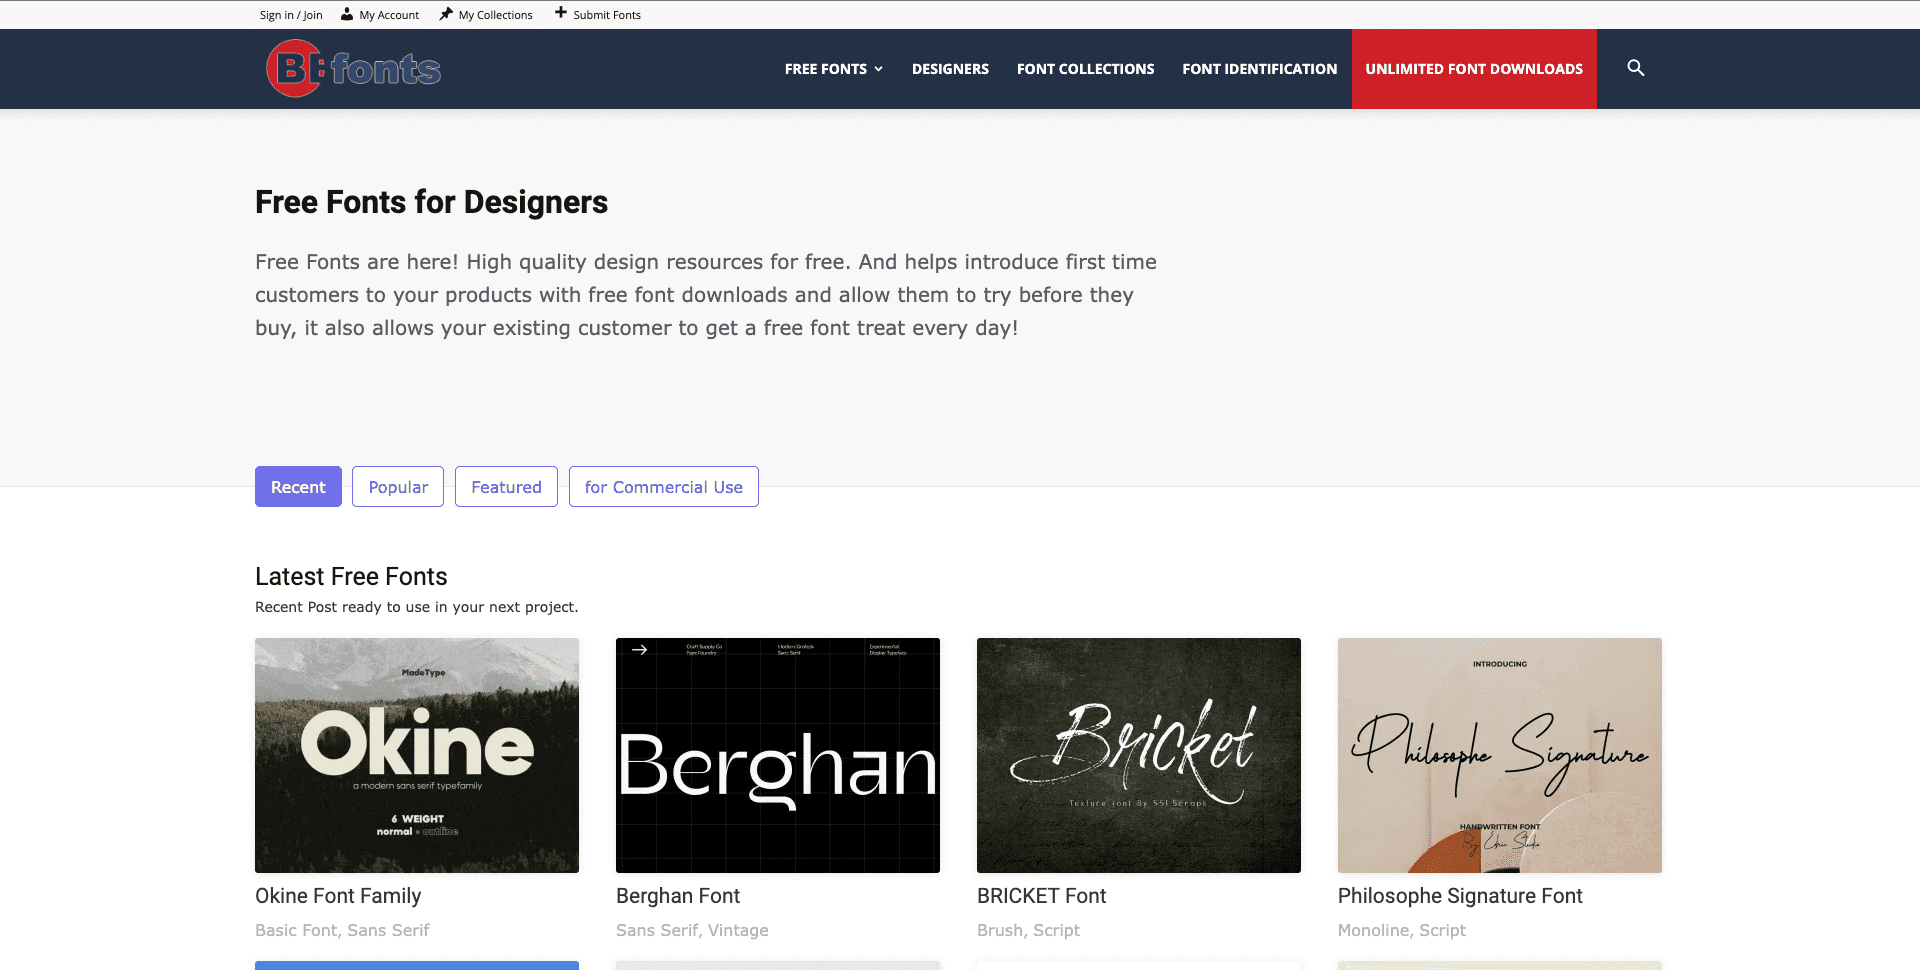Image resolution: width=1920 pixels, height=970 pixels.
Task: Click the Script category under Philosophe Signature
Action: pyautogui.click(x=1442, y=930)
